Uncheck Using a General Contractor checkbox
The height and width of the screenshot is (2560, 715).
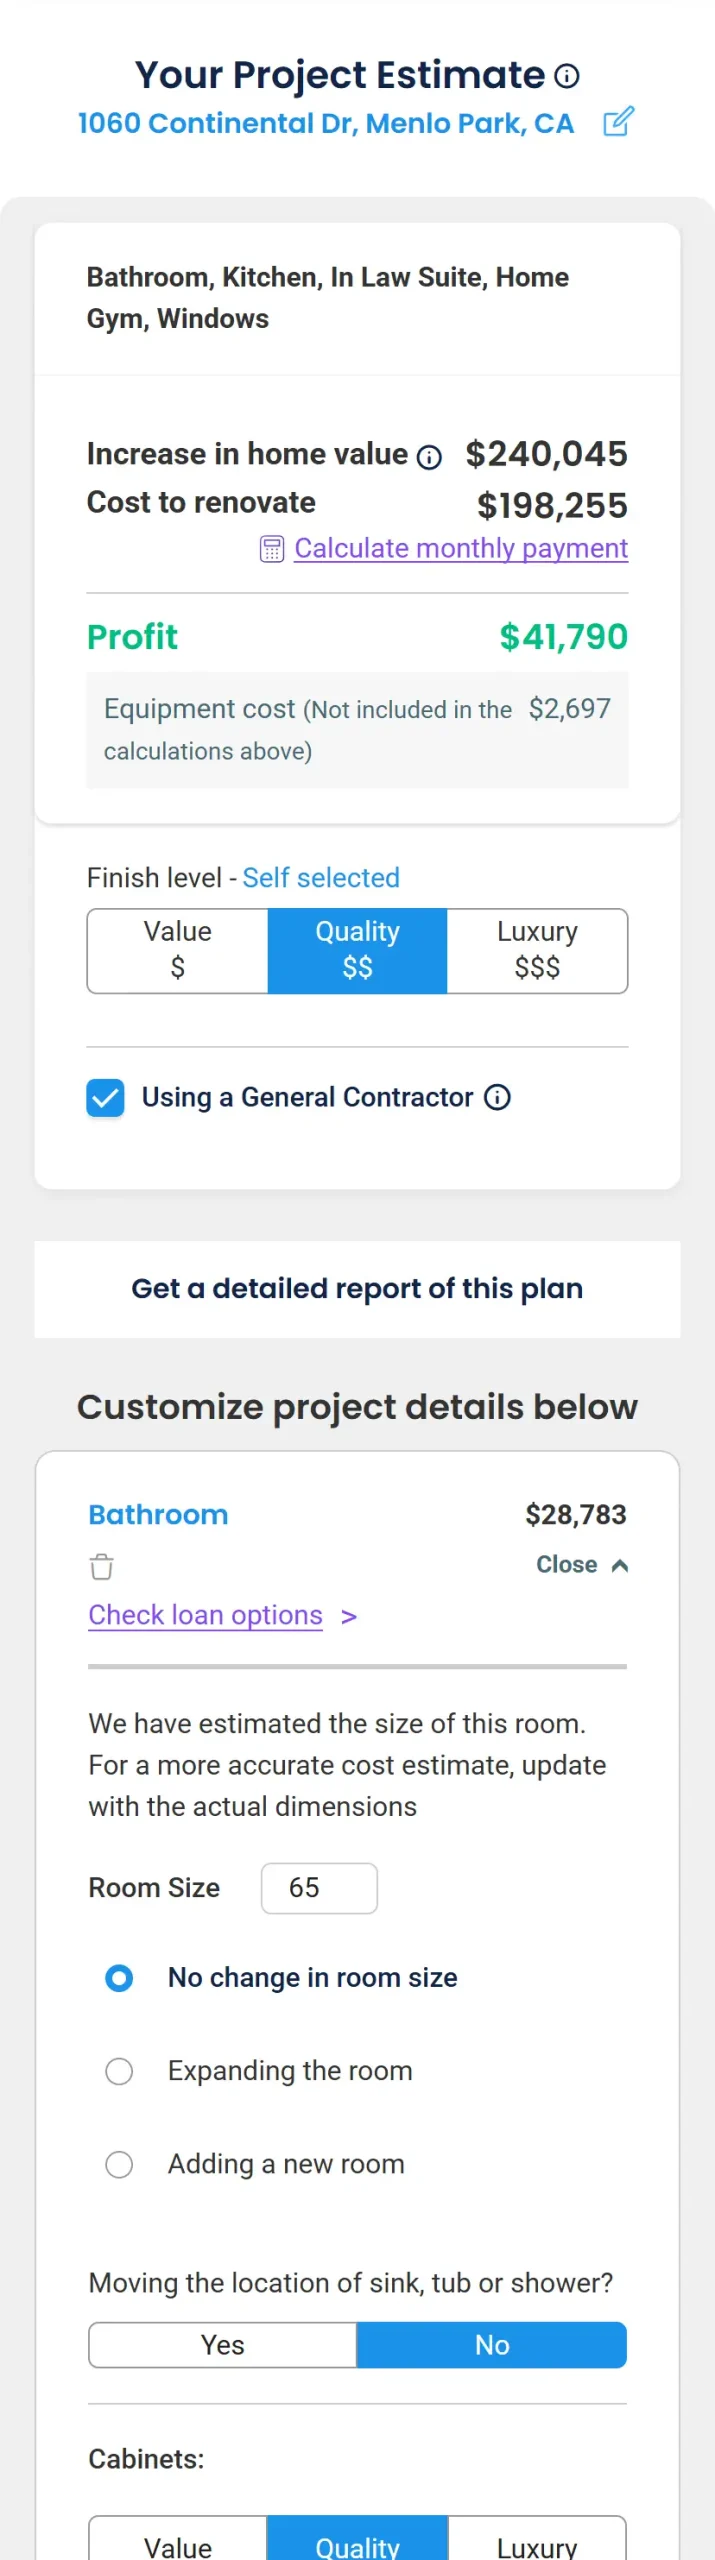point(105,1097)
